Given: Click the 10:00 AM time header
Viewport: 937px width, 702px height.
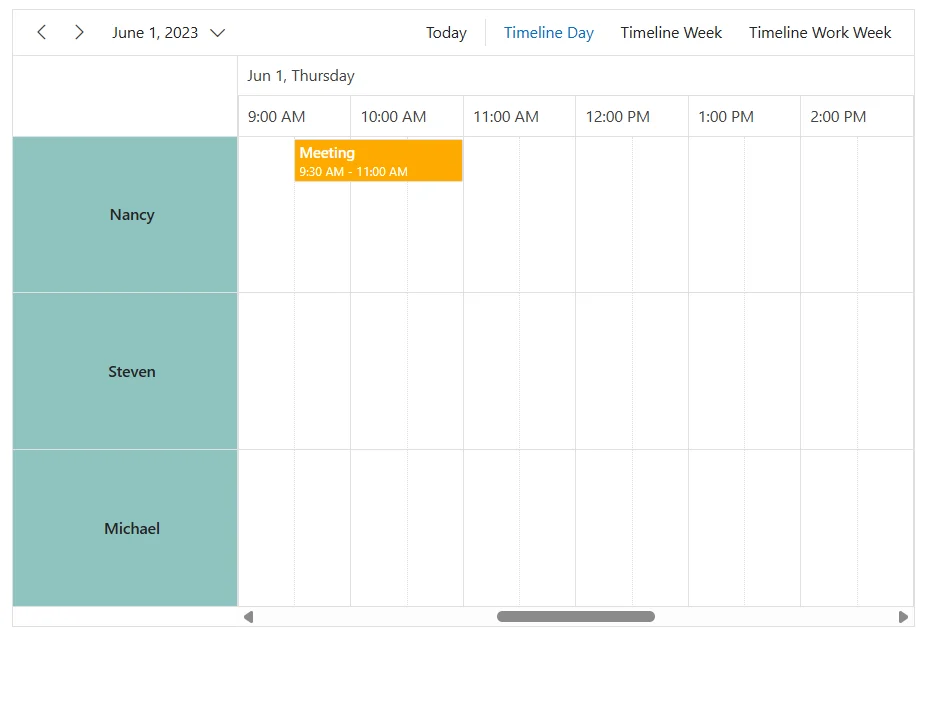Looking at the screenshot, I should [407, 116].
